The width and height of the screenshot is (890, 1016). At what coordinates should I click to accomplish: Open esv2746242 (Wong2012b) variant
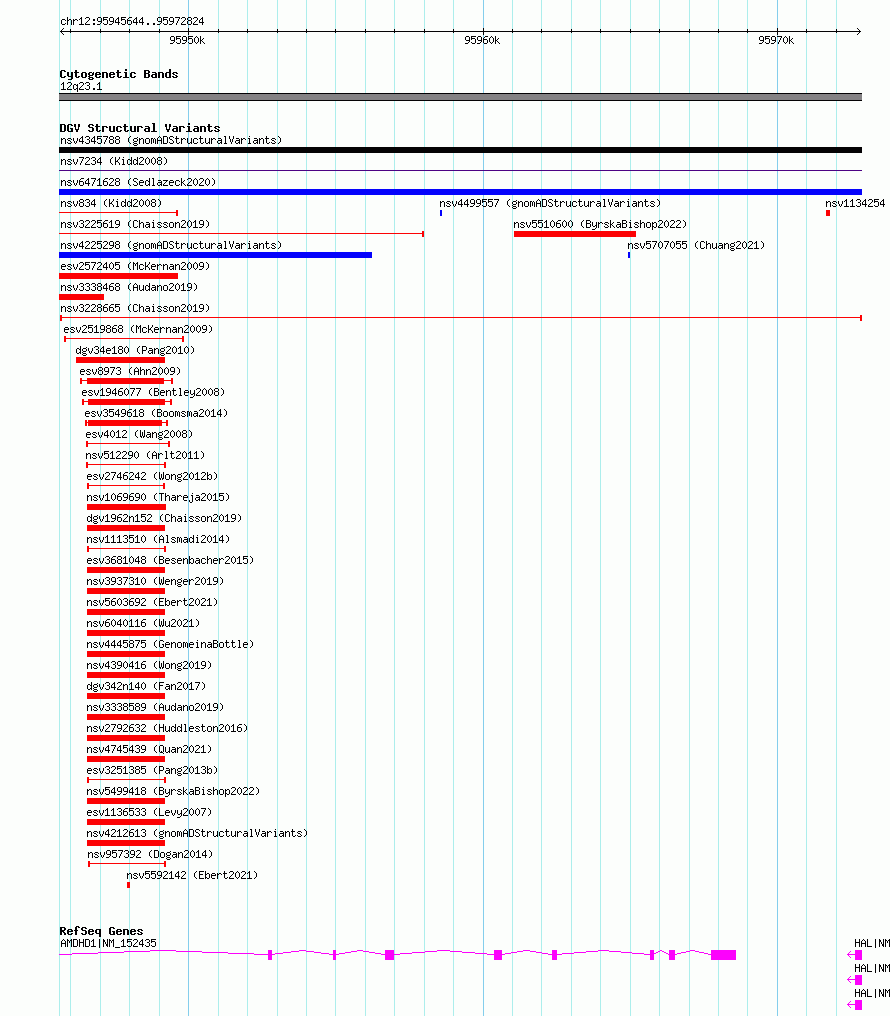click(x=152, y=476)
